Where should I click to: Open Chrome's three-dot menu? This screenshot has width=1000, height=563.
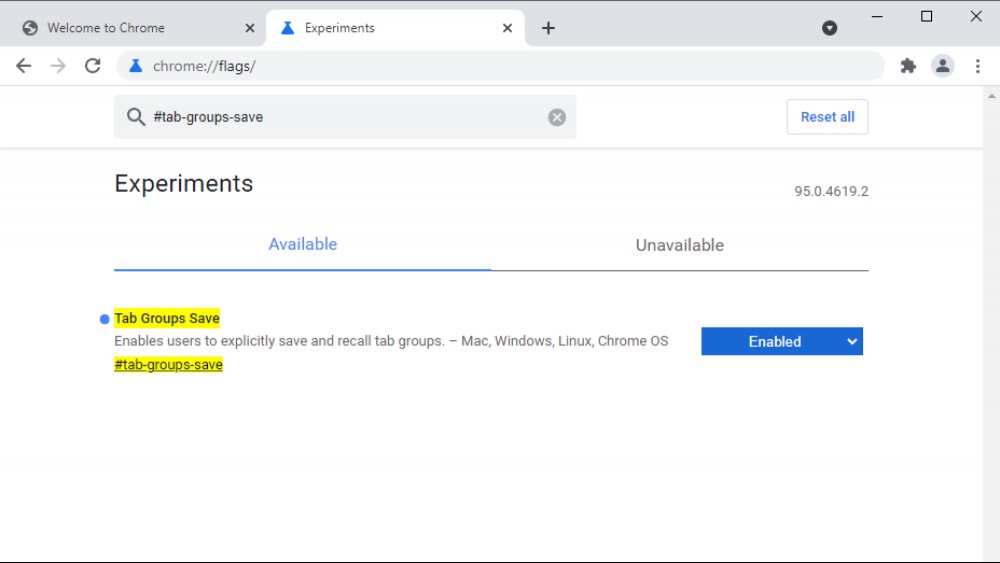978,66
